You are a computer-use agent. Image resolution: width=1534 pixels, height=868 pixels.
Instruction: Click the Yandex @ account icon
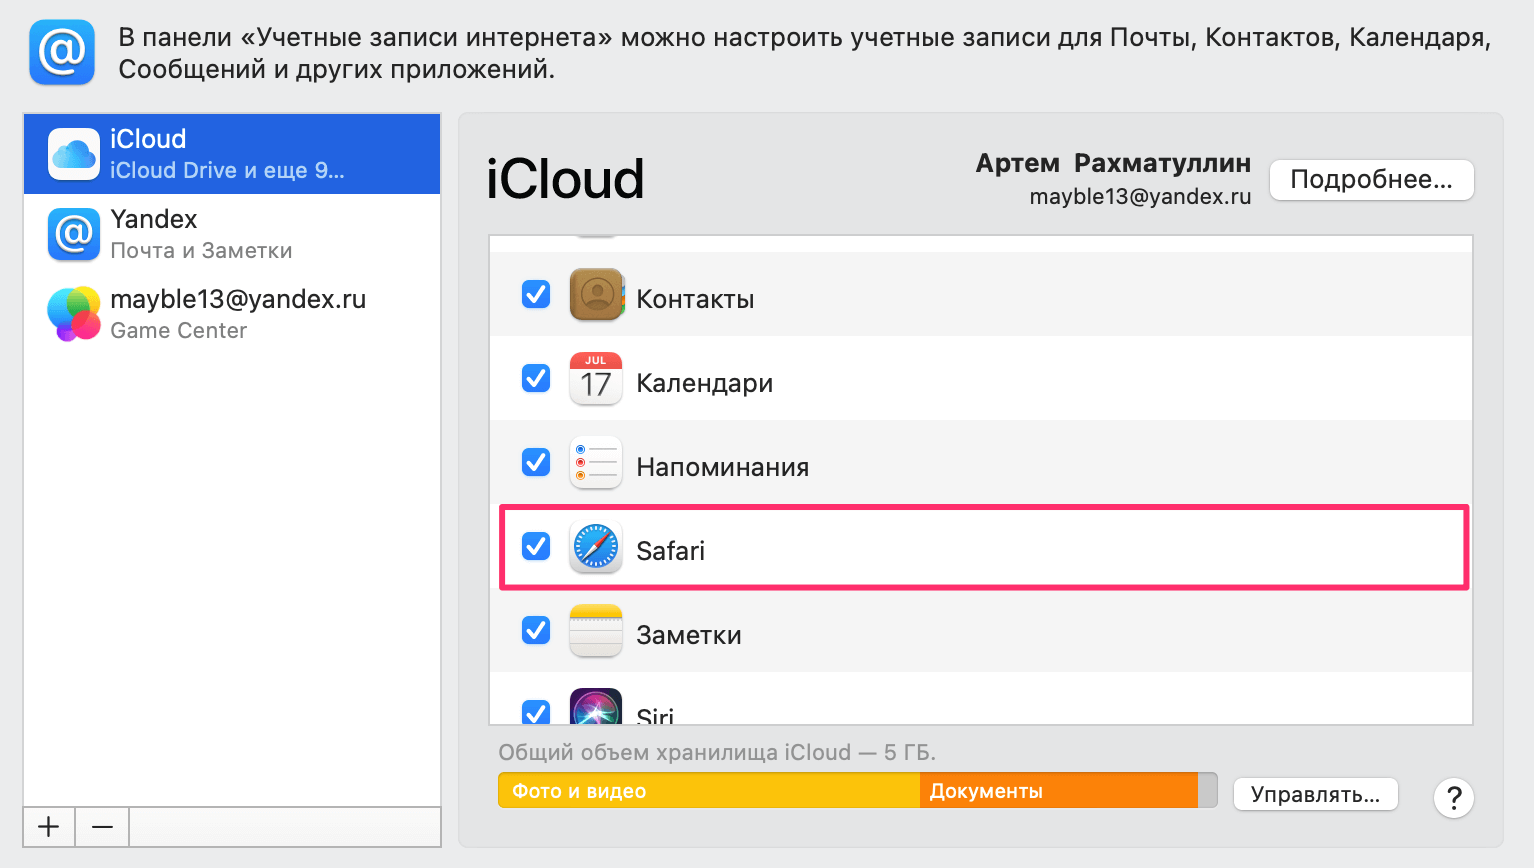coord(74,234)
